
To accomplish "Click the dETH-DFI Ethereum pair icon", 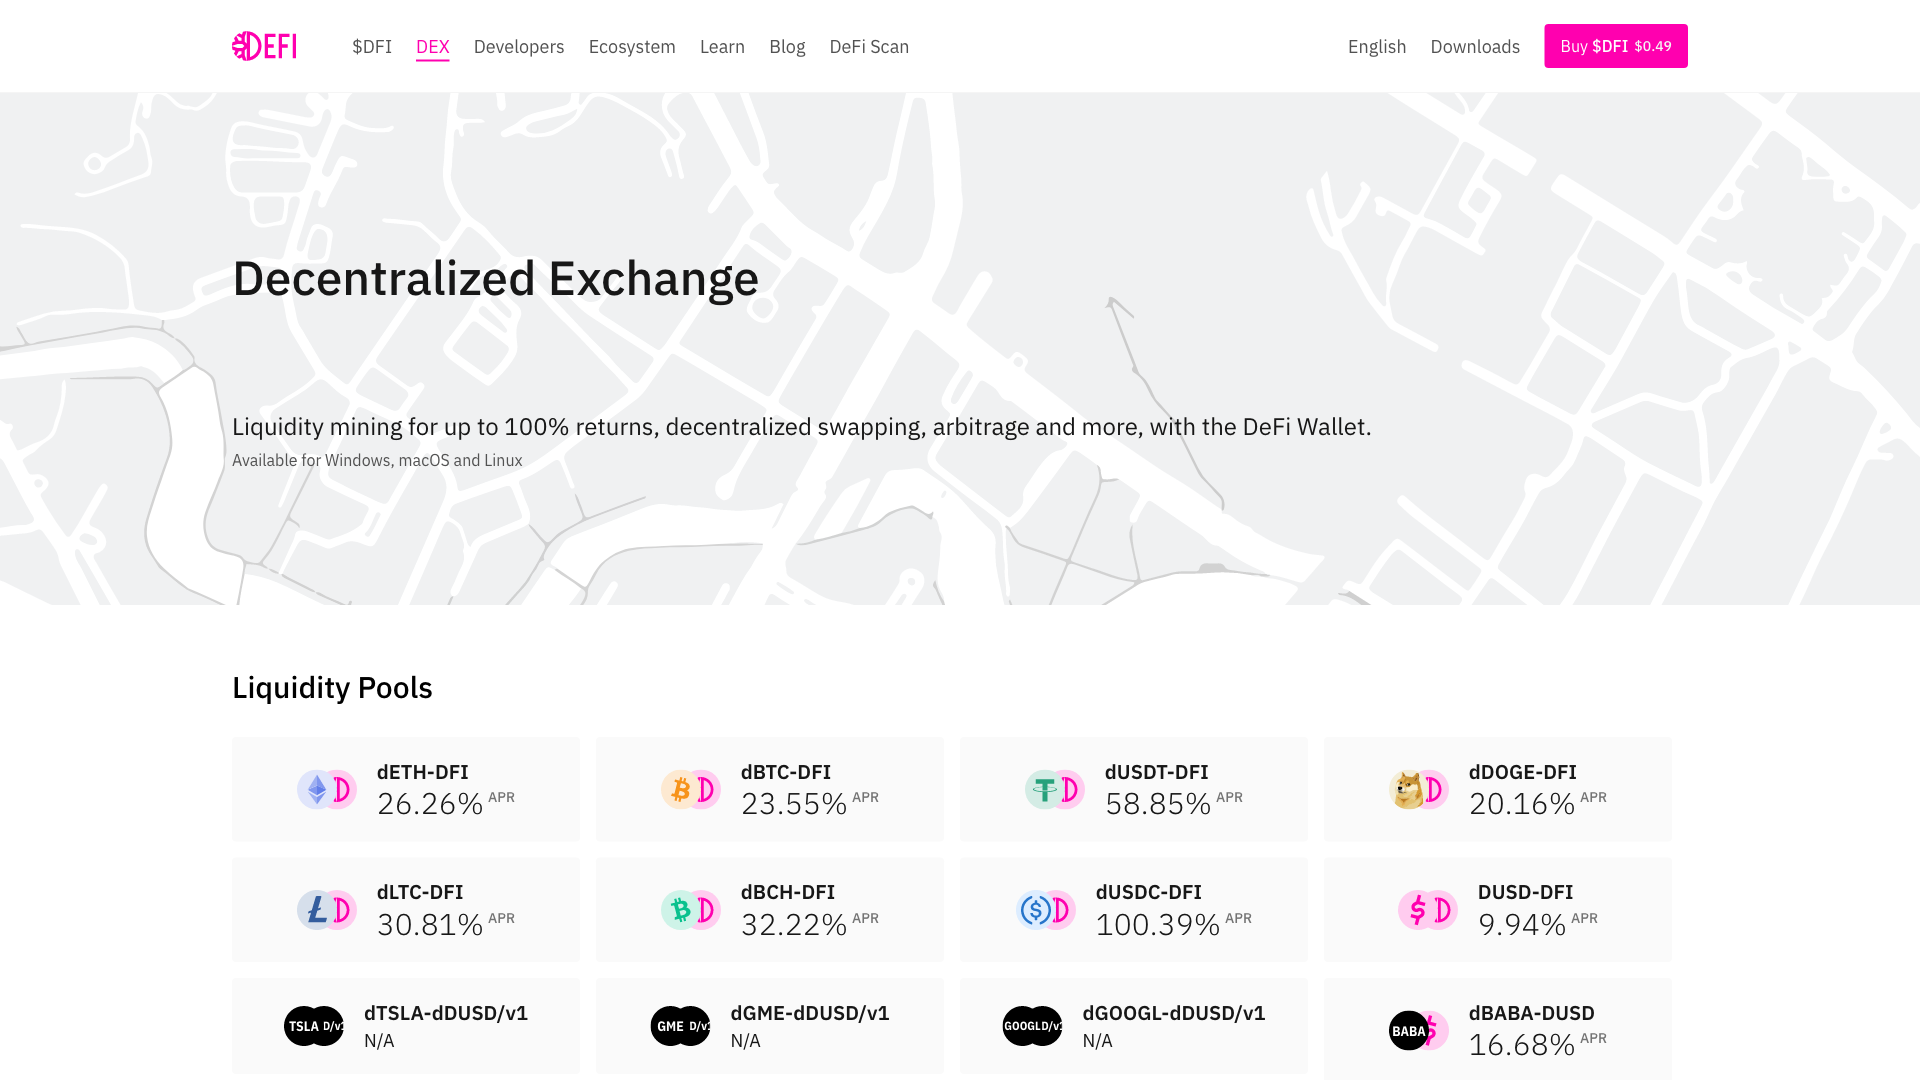I will (x=327, y=790).
